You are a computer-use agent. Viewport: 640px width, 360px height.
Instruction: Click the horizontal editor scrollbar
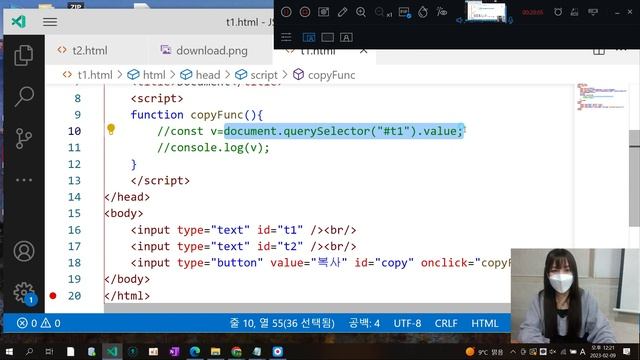point(307,308)
